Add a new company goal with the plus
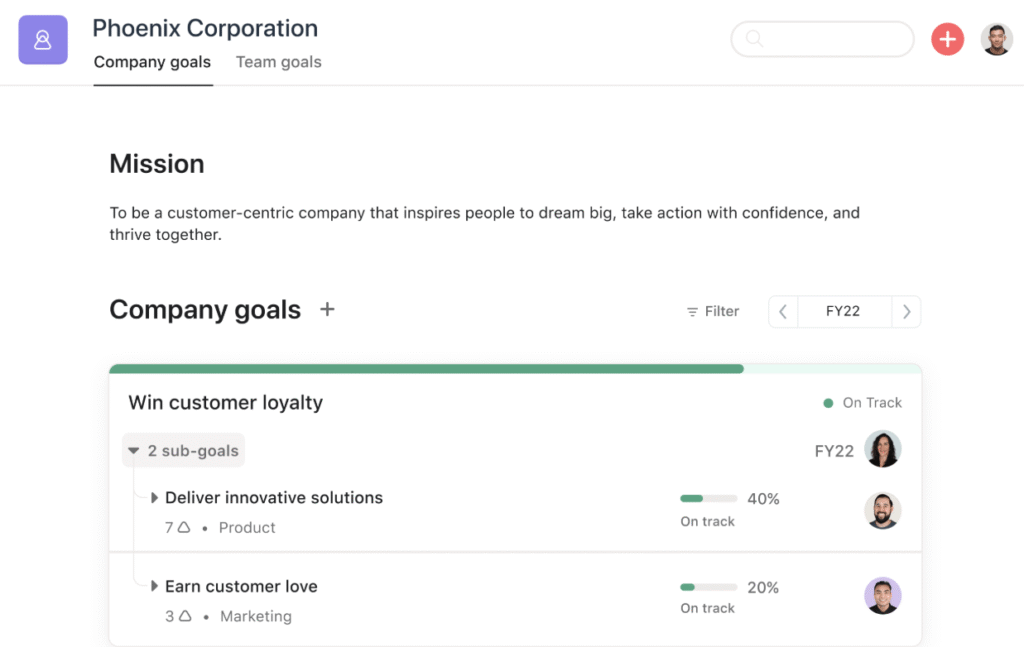This screenshot has height=647, width=1024. point(327,310)
